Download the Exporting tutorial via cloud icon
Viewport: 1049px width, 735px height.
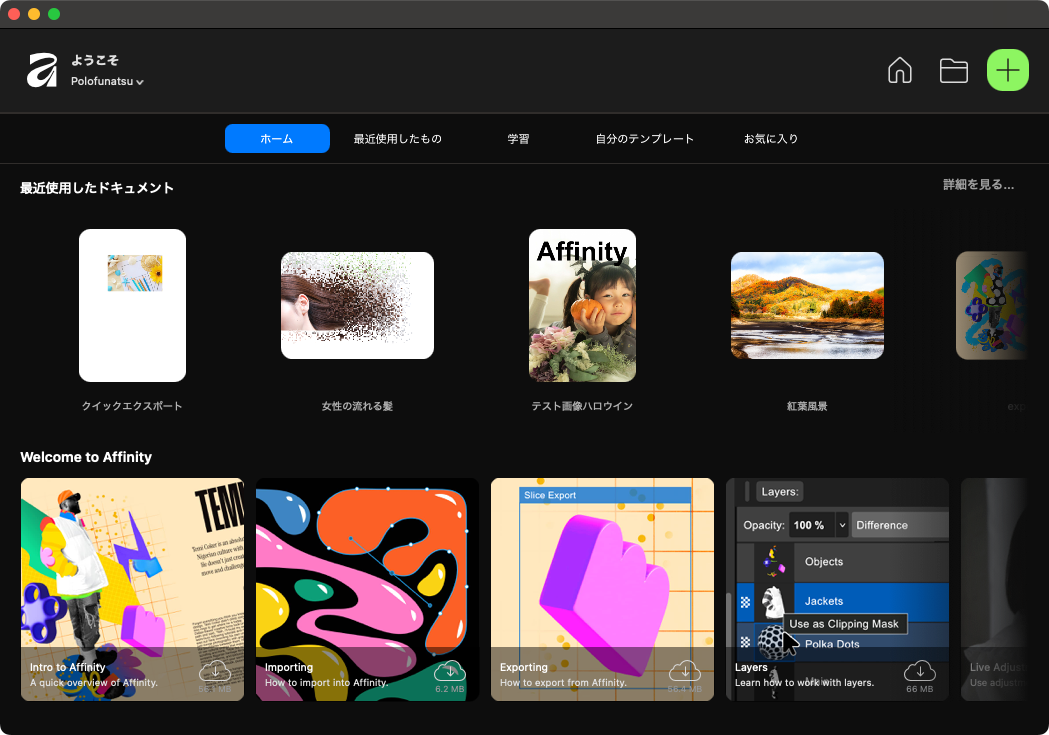click(x=684, y=671)
